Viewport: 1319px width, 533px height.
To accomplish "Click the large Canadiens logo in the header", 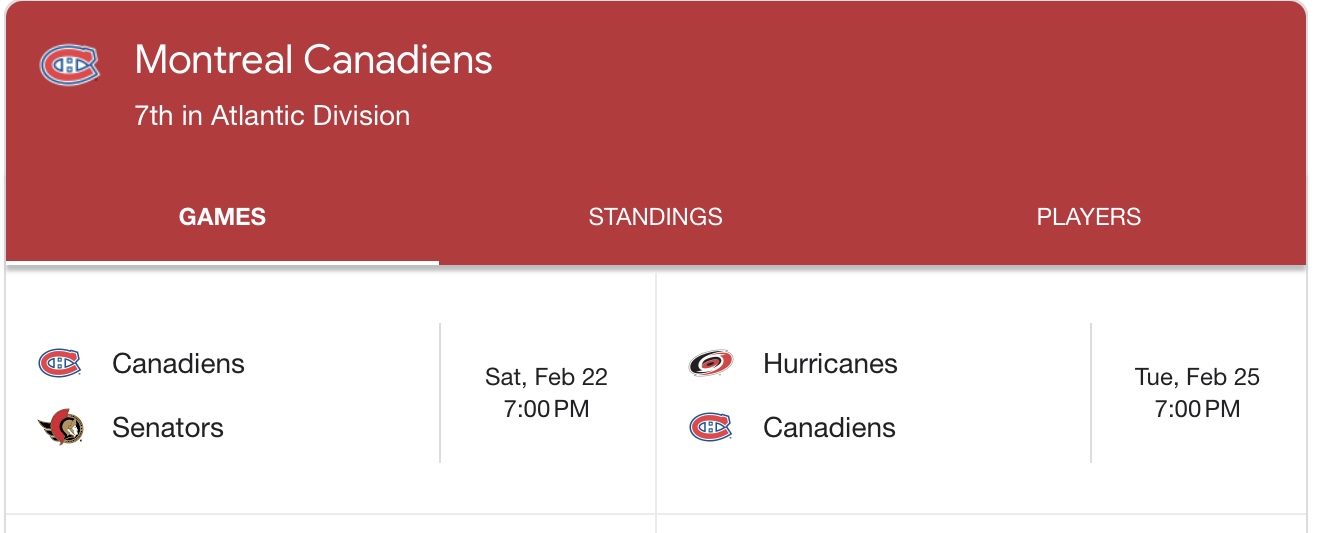I will (69, 66).
